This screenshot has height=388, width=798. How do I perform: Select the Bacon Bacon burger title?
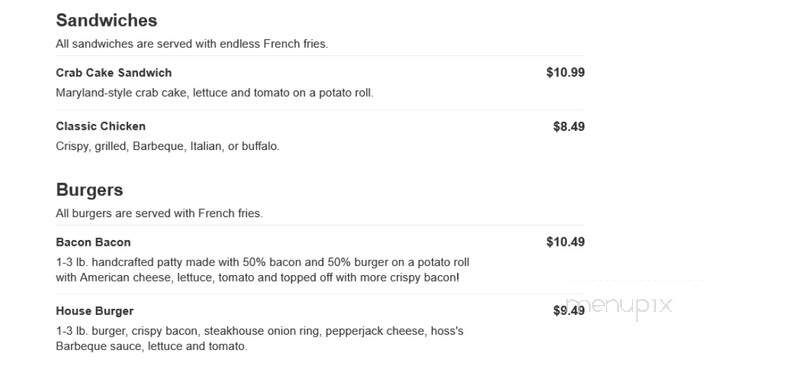(93, 242)
